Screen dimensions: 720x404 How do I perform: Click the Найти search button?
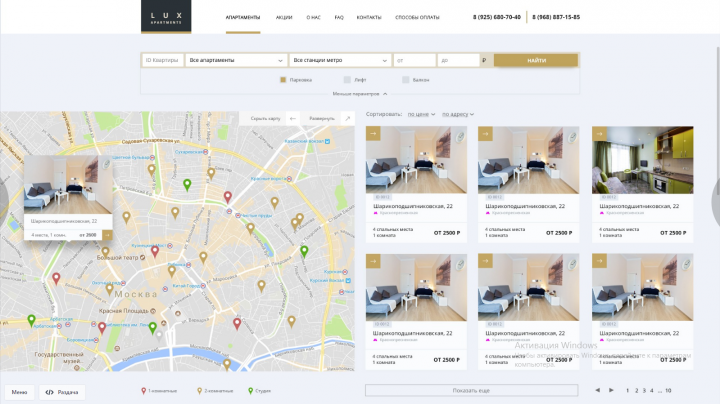click(536, 60)
